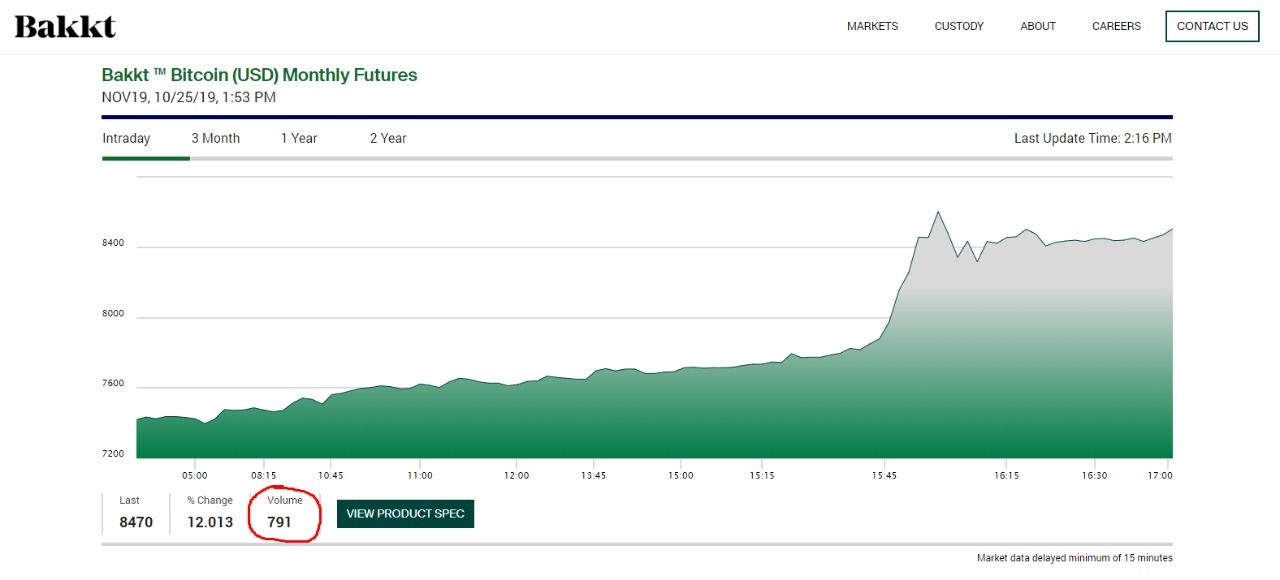Viewport: 1280px width, 580px height.
Task: Click the 15:00 x-axis time label
Action: tap(680, 475)
